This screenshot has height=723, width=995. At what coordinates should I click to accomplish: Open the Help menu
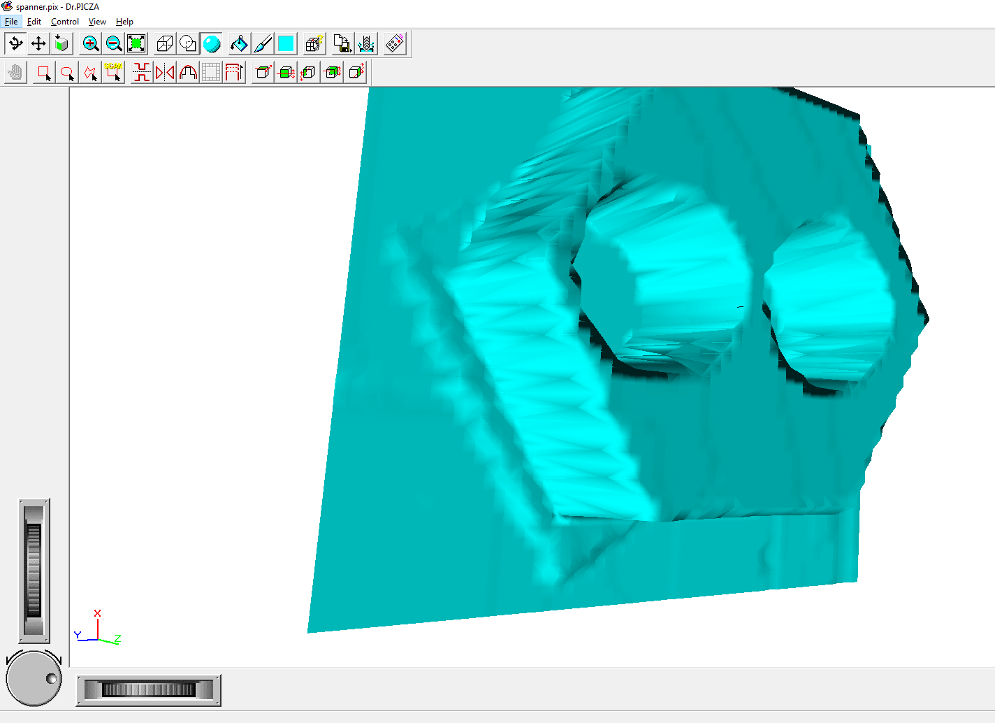click(124, 22)
